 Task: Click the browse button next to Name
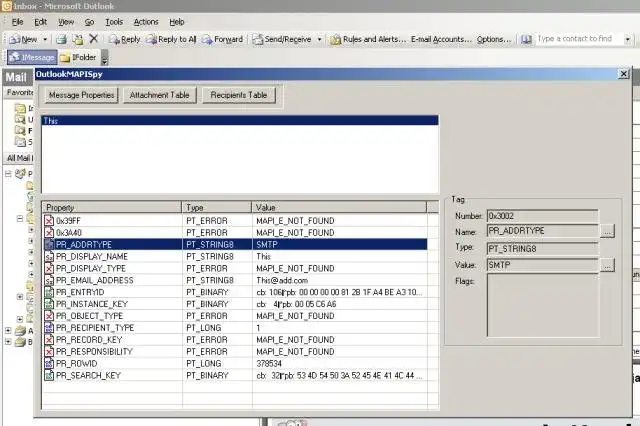pos(607,232)
